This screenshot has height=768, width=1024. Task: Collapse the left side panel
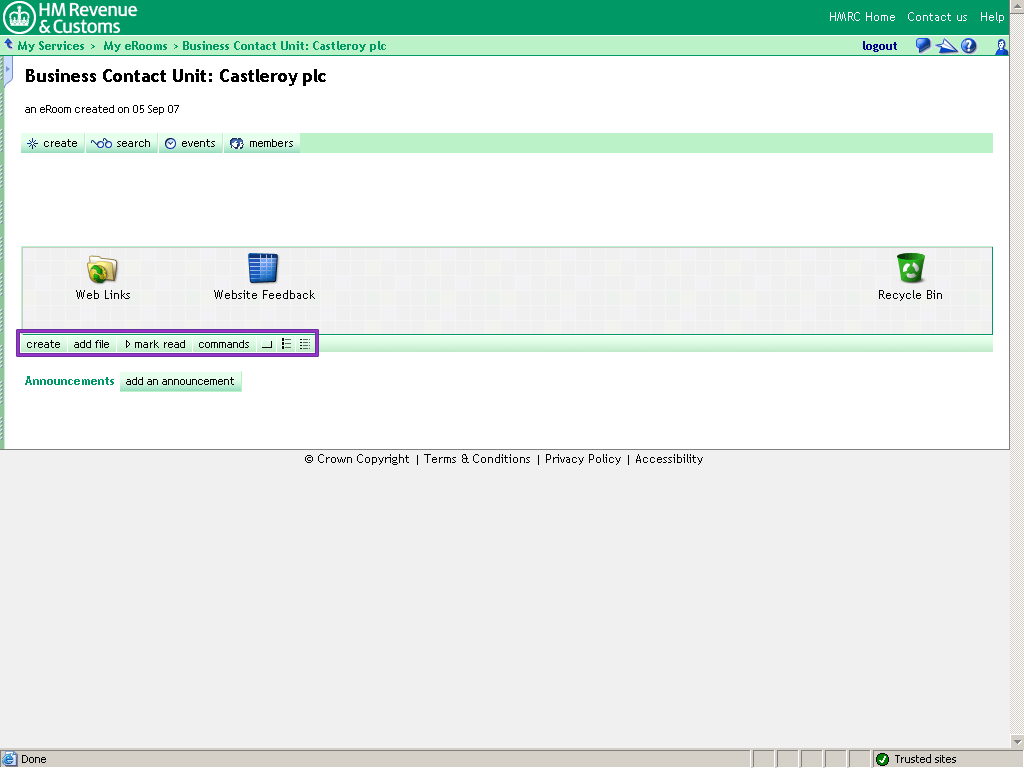[x=6, y=70]
